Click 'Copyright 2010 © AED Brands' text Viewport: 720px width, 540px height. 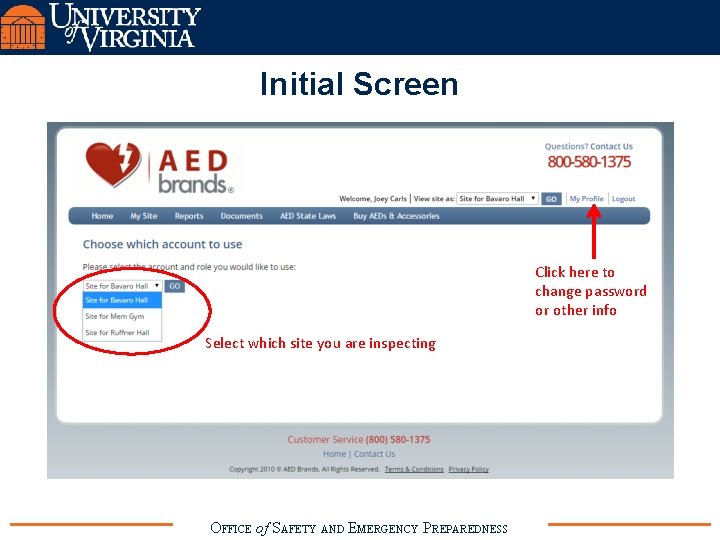coord(304,469)
